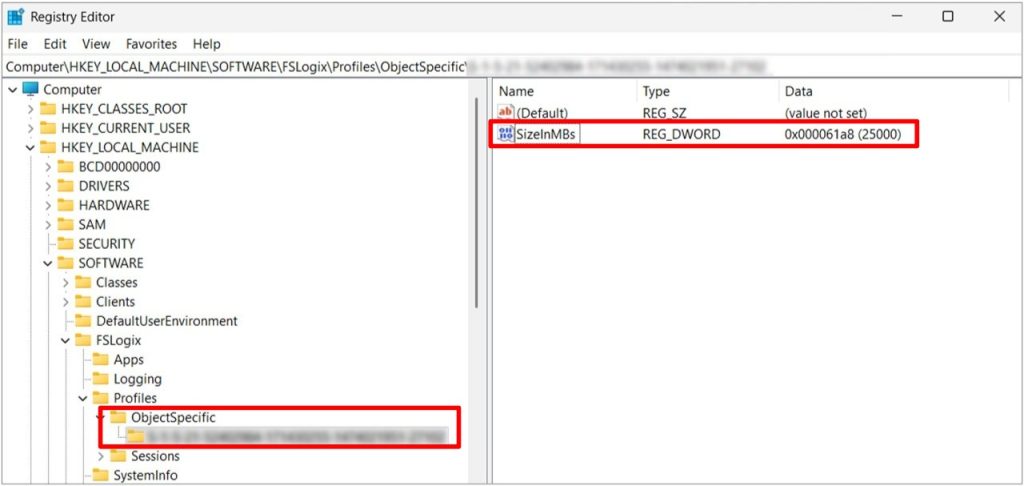The width and height of the screenshot is (1024, 486).
Task: Click the HKEY_LOCAL_MACHINE folder icon
Action: pos(48,147)
